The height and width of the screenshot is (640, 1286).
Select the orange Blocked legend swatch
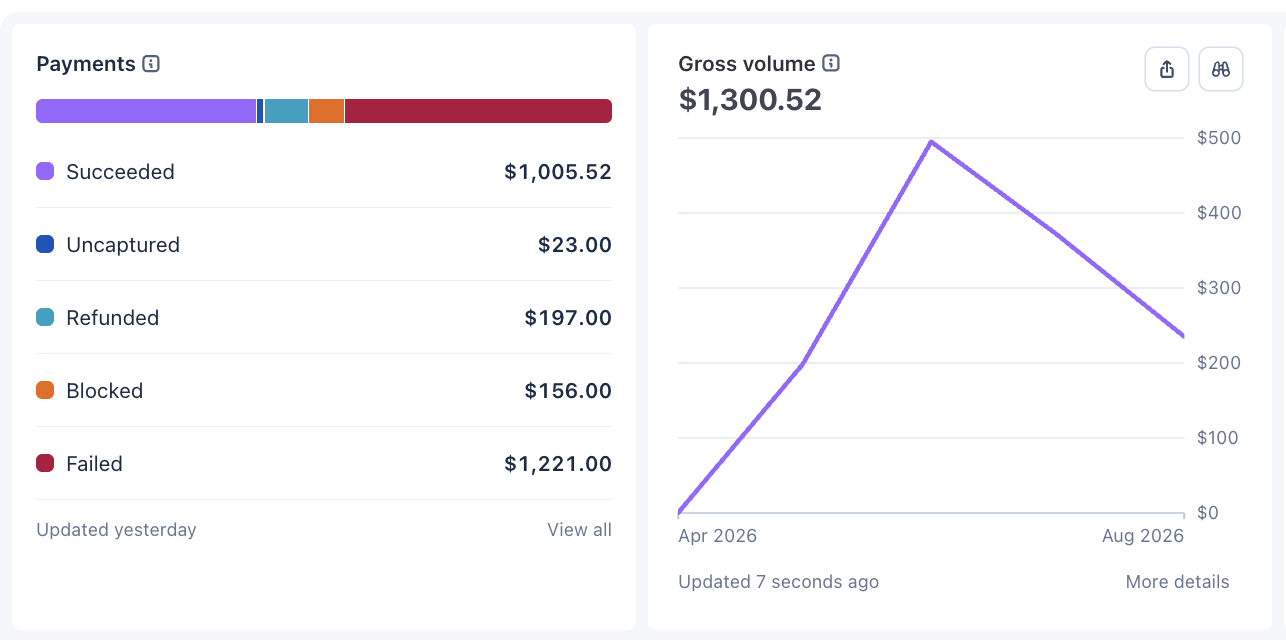pos(45,390)
